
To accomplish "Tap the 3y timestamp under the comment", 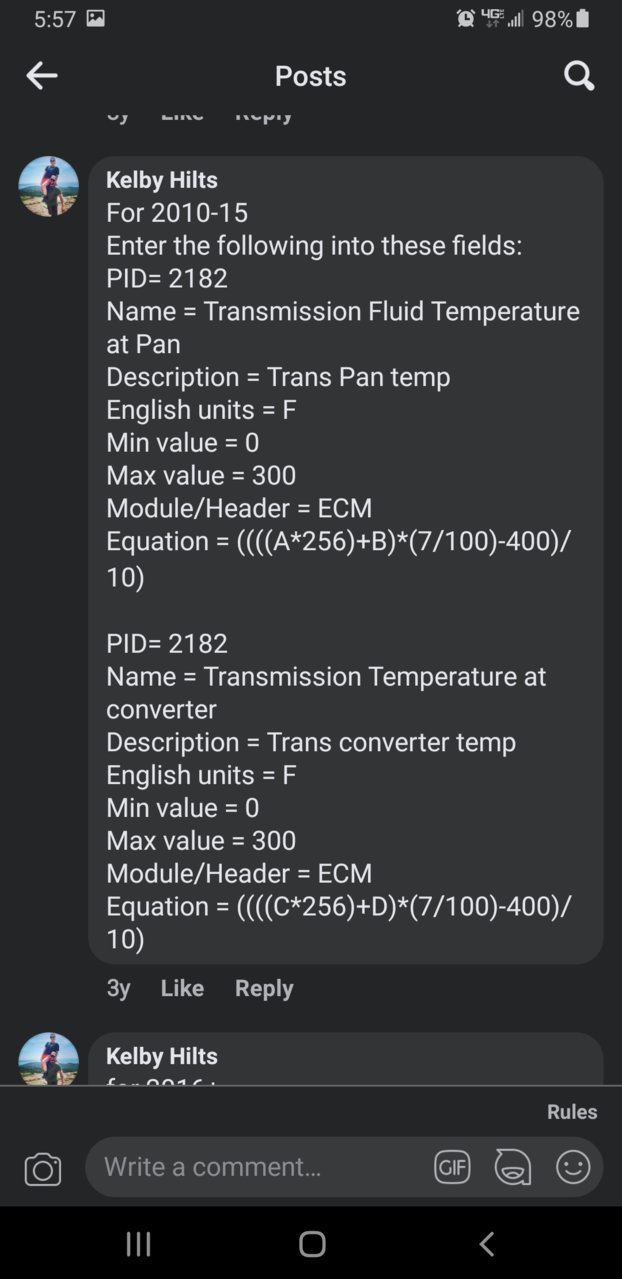I will tap(118, 988).
